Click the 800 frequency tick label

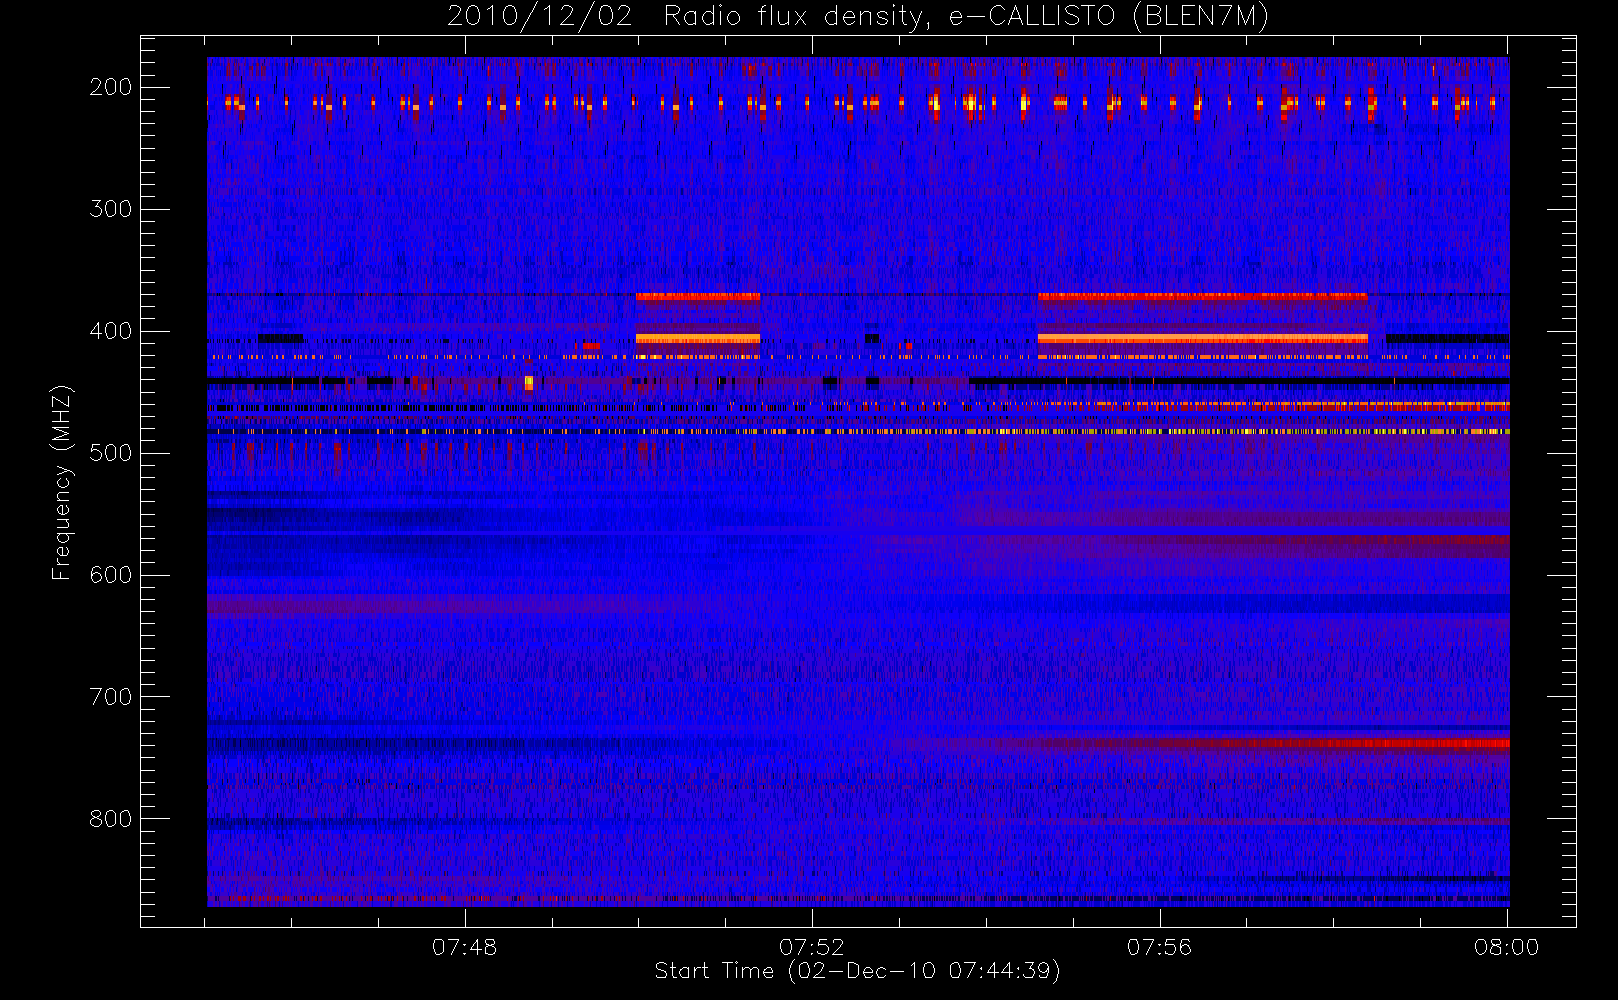[x=110, y=819]
